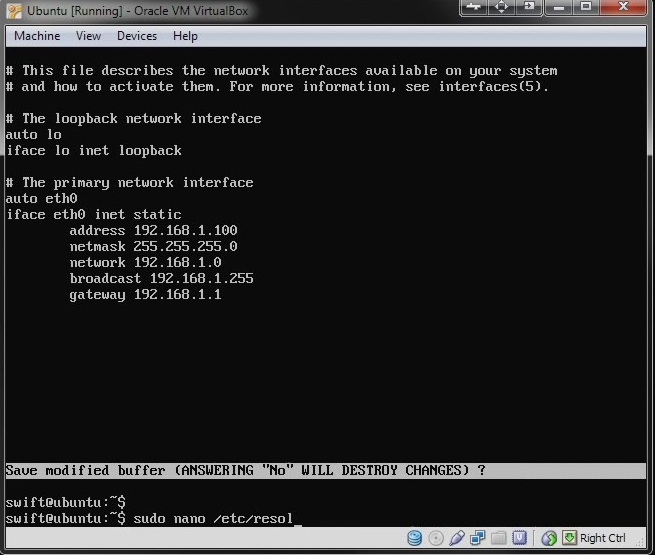The height and width of the screenshot is (555, 655).
Task: Close the Ubuntu VirtualBox window
Action: (624, 7)
